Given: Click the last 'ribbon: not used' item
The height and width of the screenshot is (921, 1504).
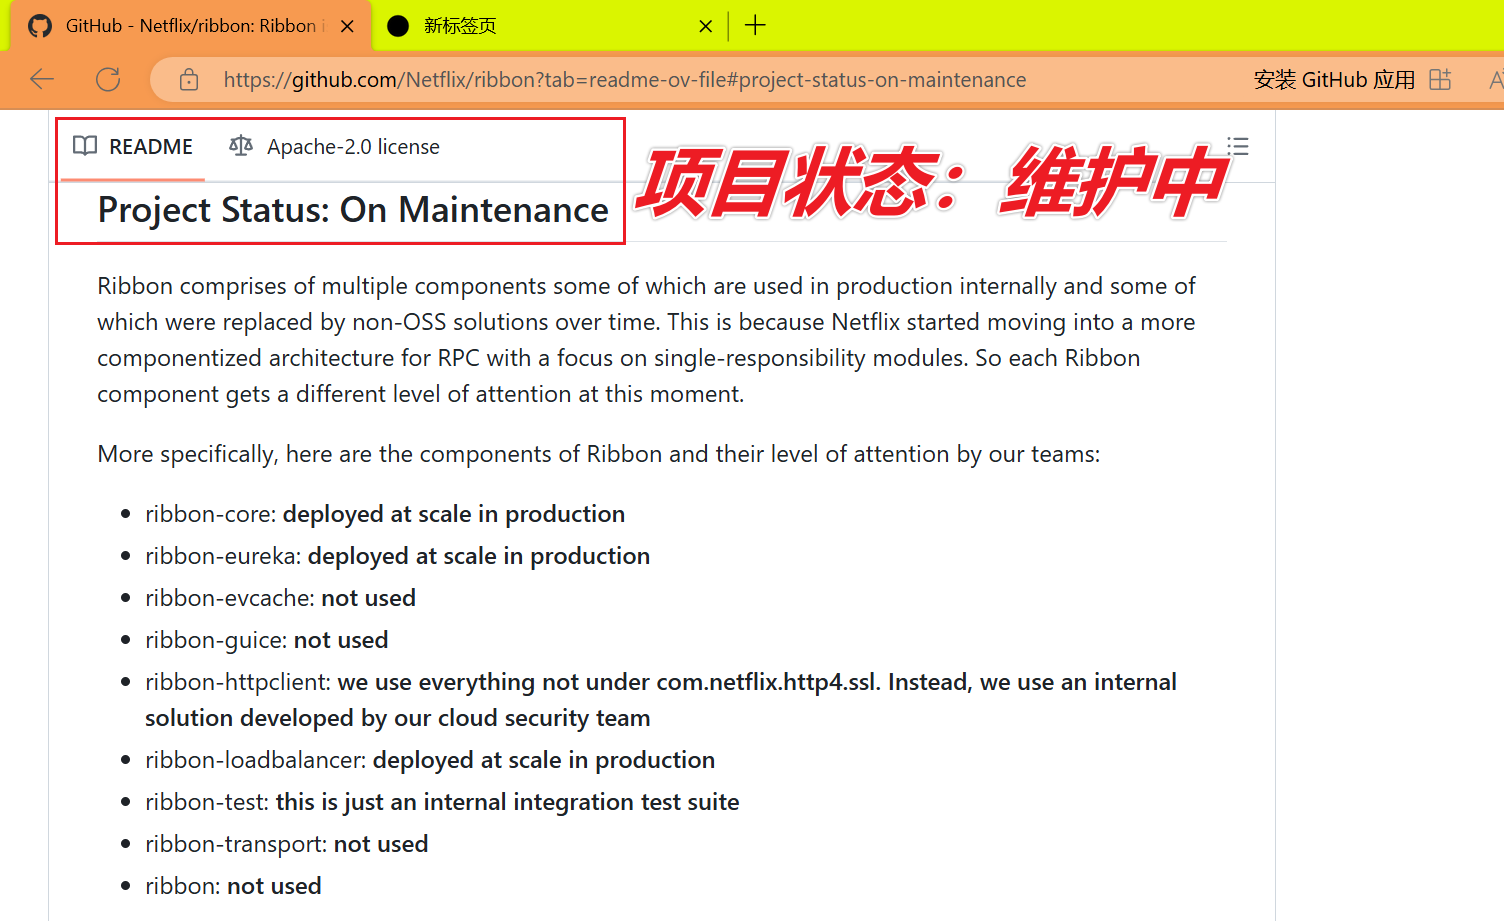Looking at the screenshot, I should [233, 886].
